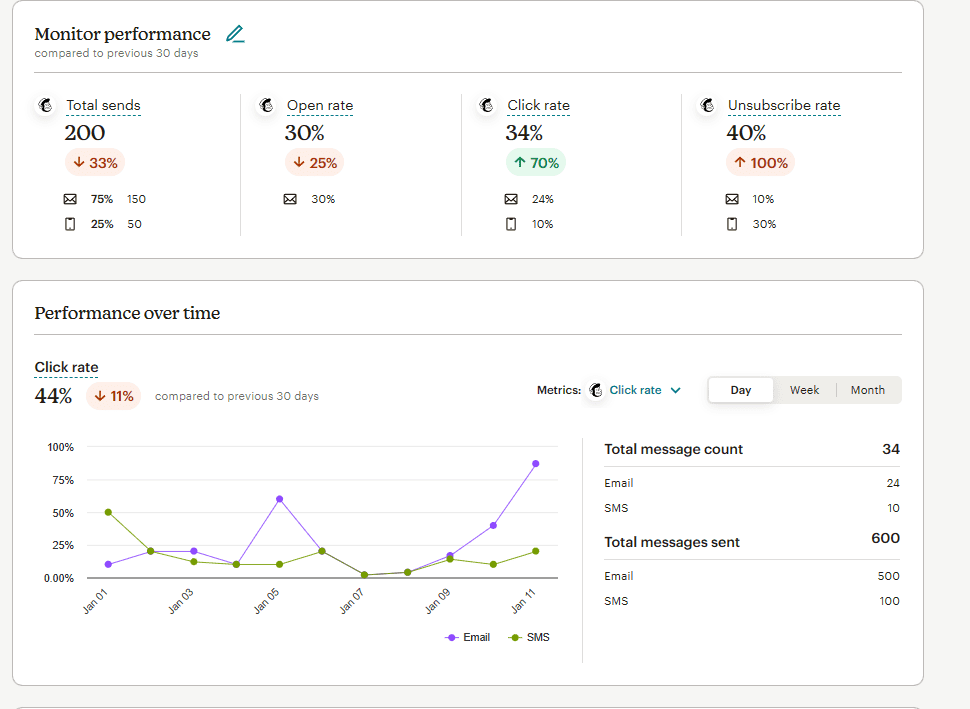Toggle the SMS series in chart legend
This screenshot has width=970, height=709.
pos(530,637)
